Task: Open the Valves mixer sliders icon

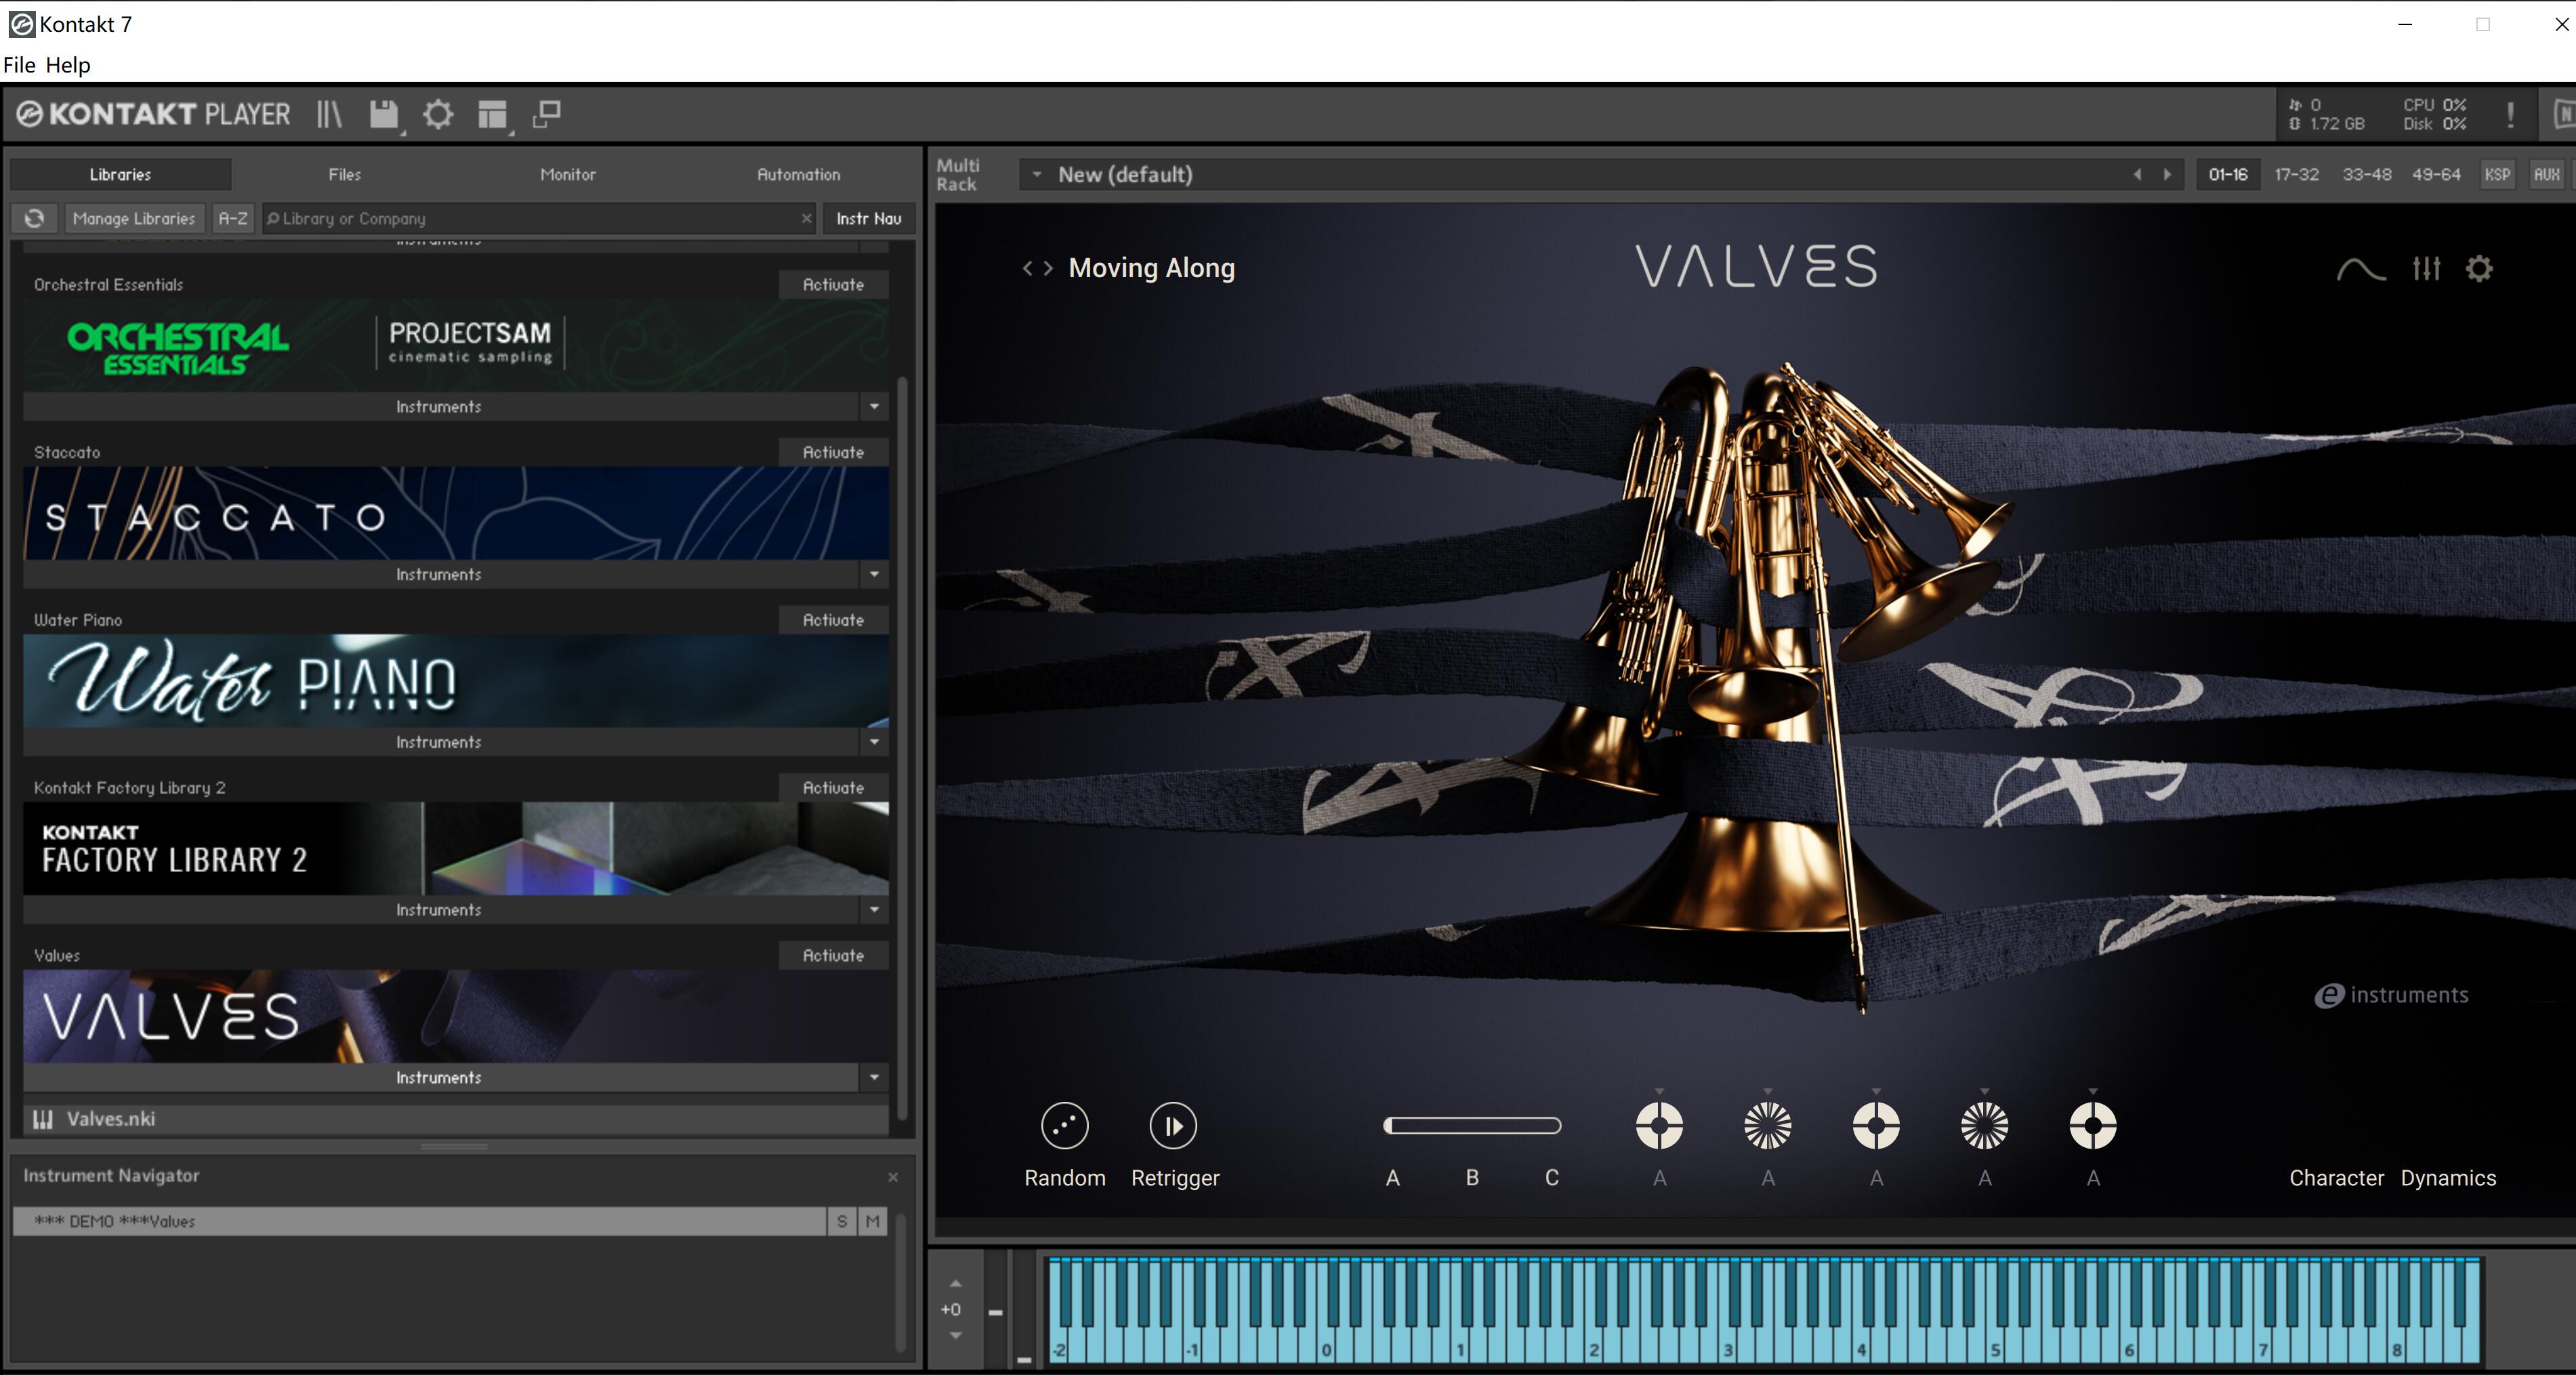Action: point(2426,268)
